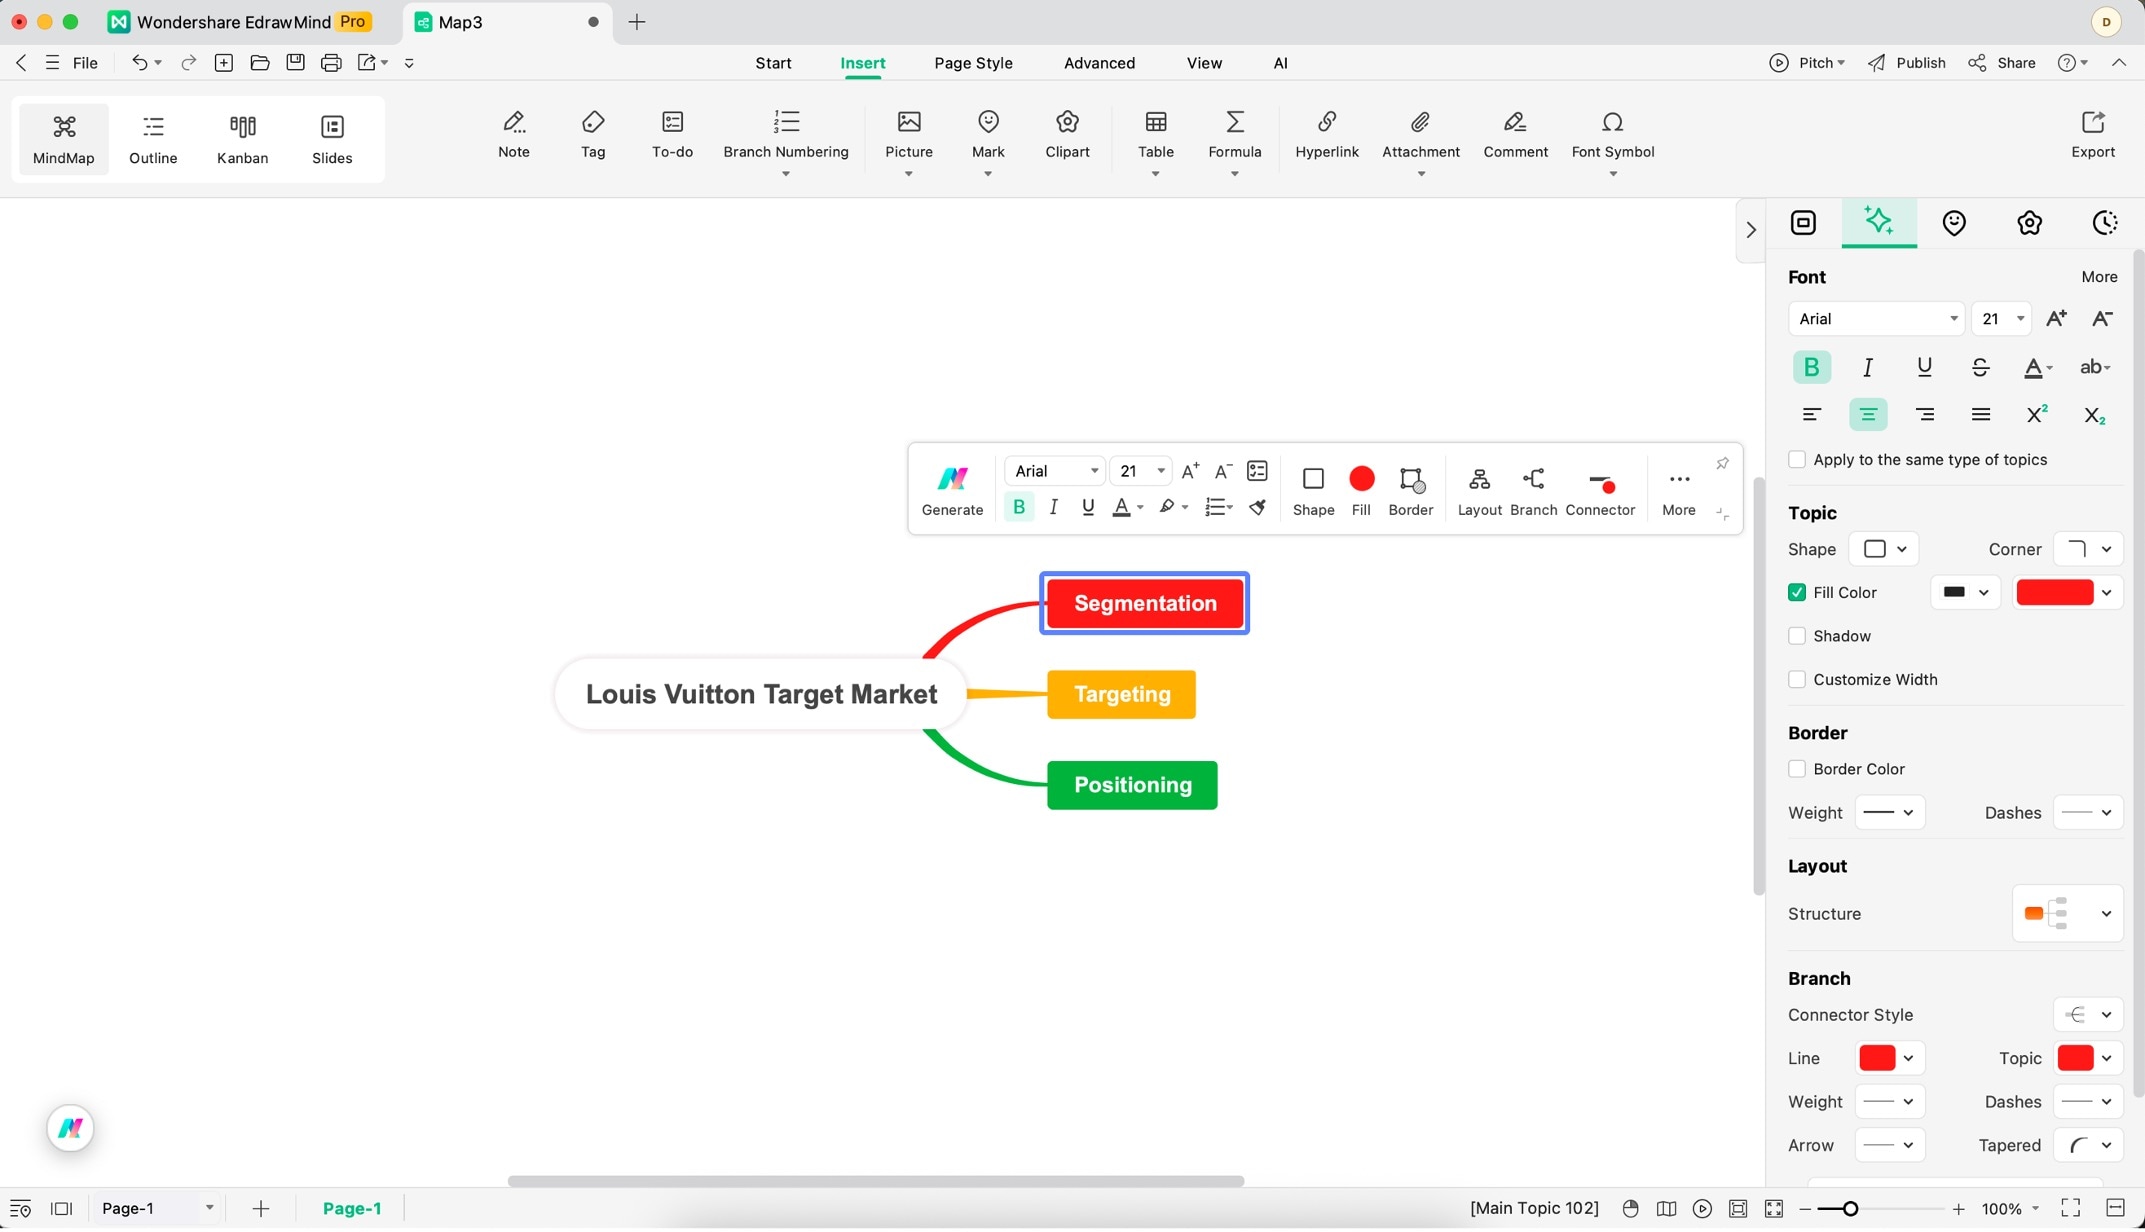Enable the Shadow checkbox
Image resolution: width=2145 pixels, height=1232 pixels.
tap(1797, 636)
